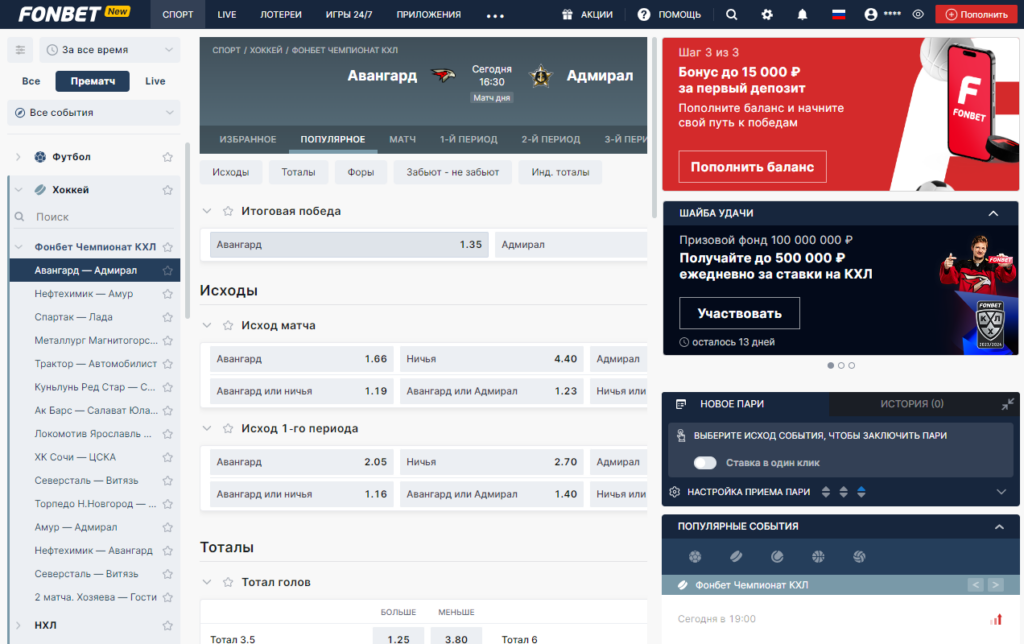Open sidebar filter settings icon
The image size is (1024, 644).
point(20,50)
